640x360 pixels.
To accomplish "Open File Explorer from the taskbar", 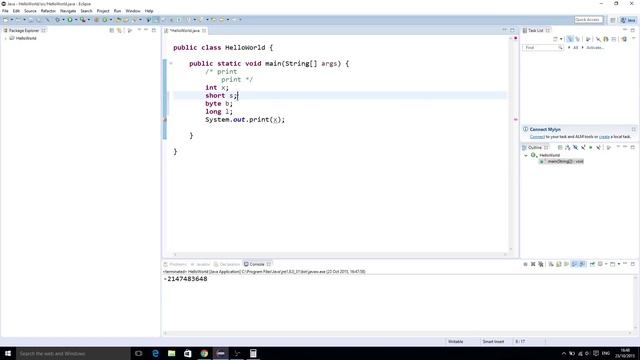I will [x=171, y=353].
